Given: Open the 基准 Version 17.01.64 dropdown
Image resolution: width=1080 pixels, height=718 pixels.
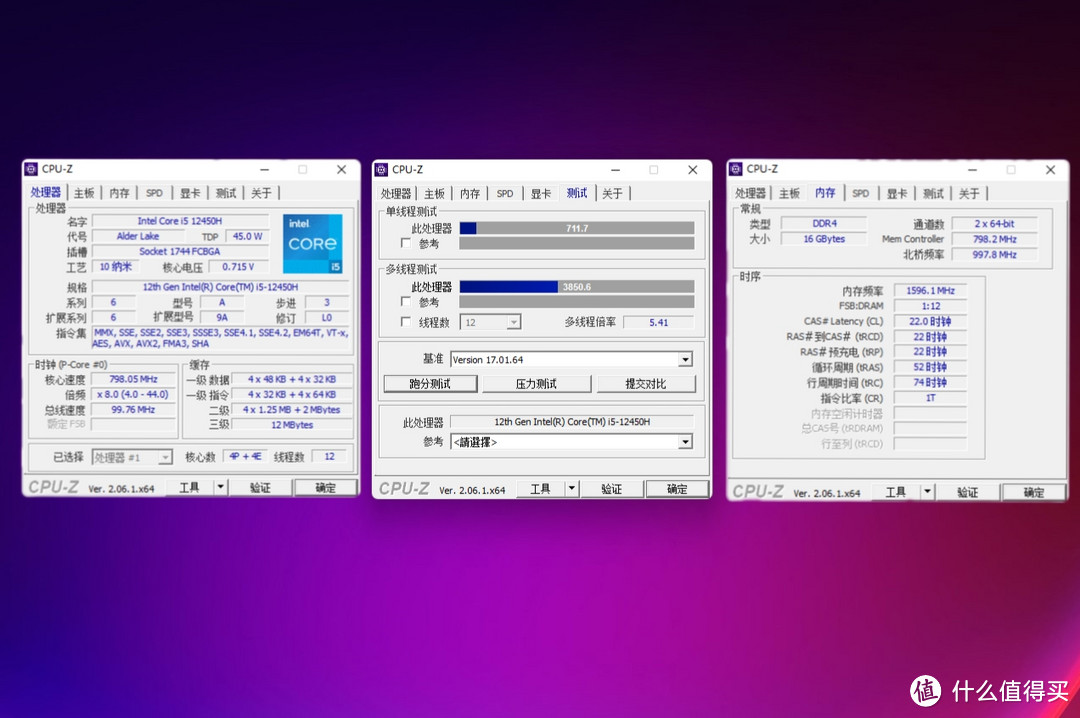Looking at the screenshot, I should click(x=685, y=360).
